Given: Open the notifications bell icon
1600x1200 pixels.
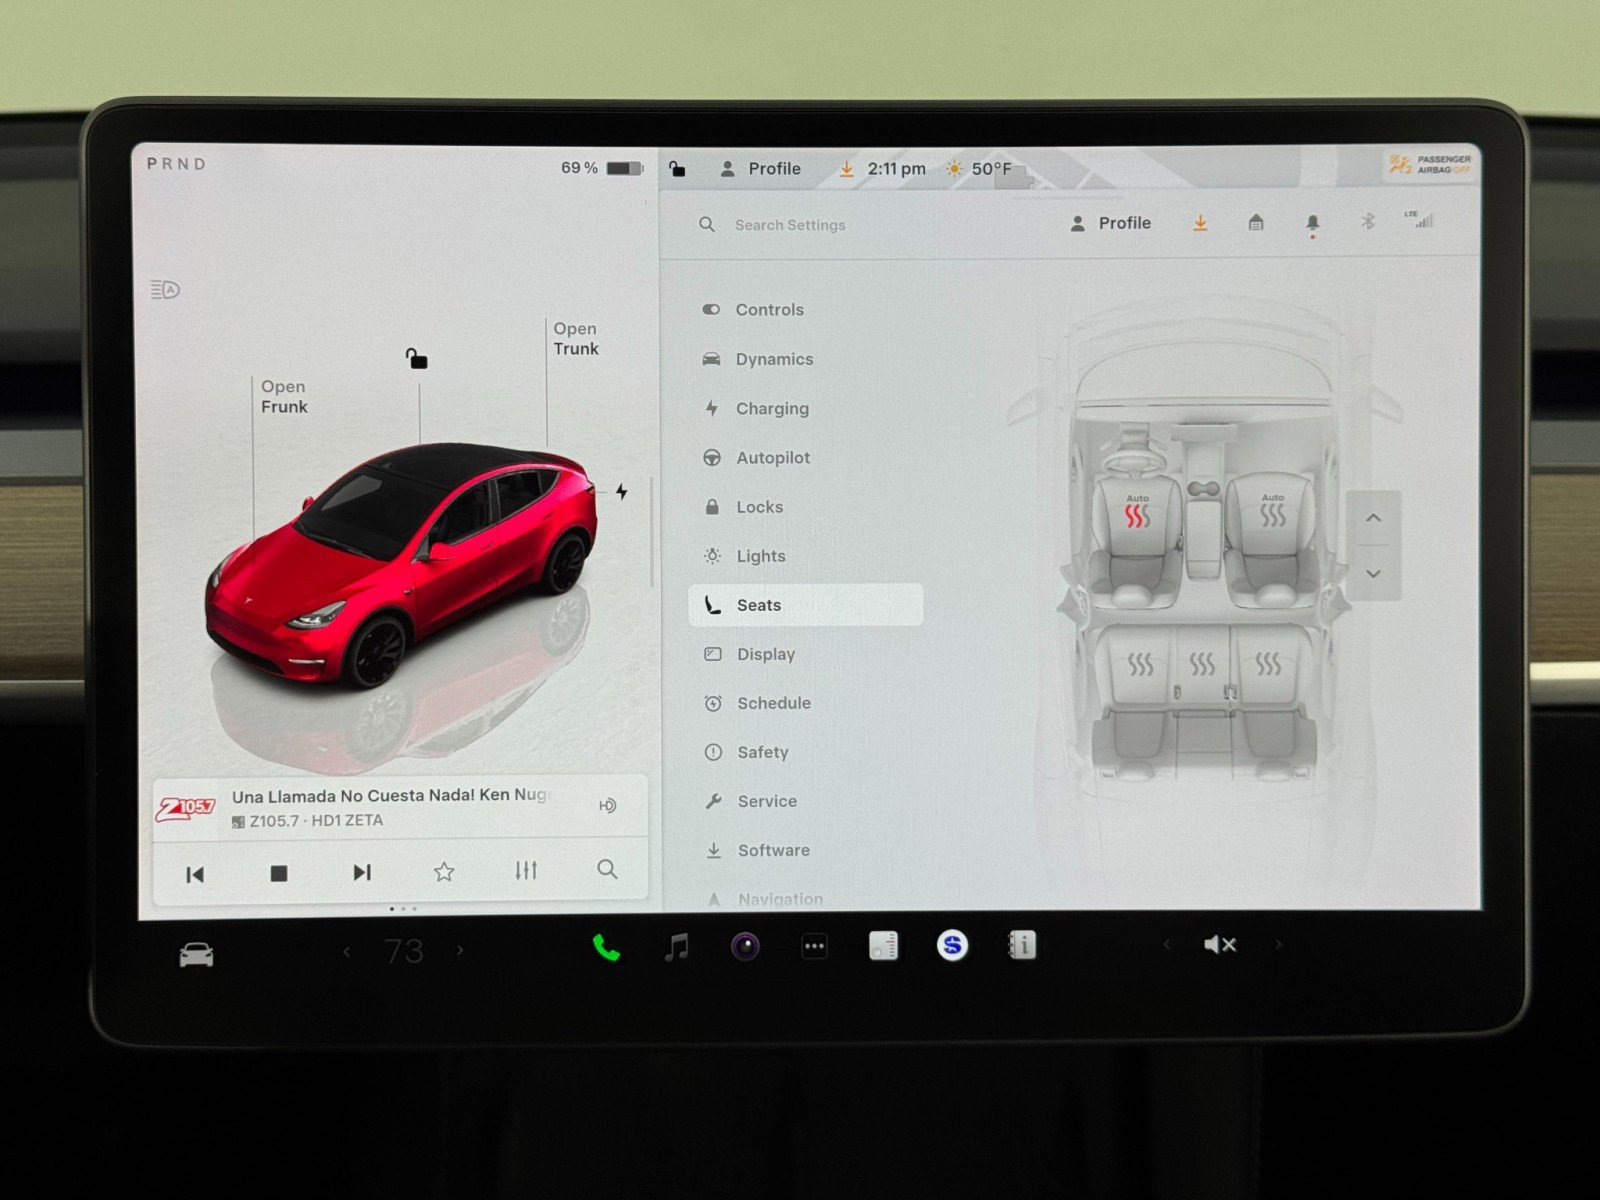Looking at the screenshot, I should [1312, 224].
